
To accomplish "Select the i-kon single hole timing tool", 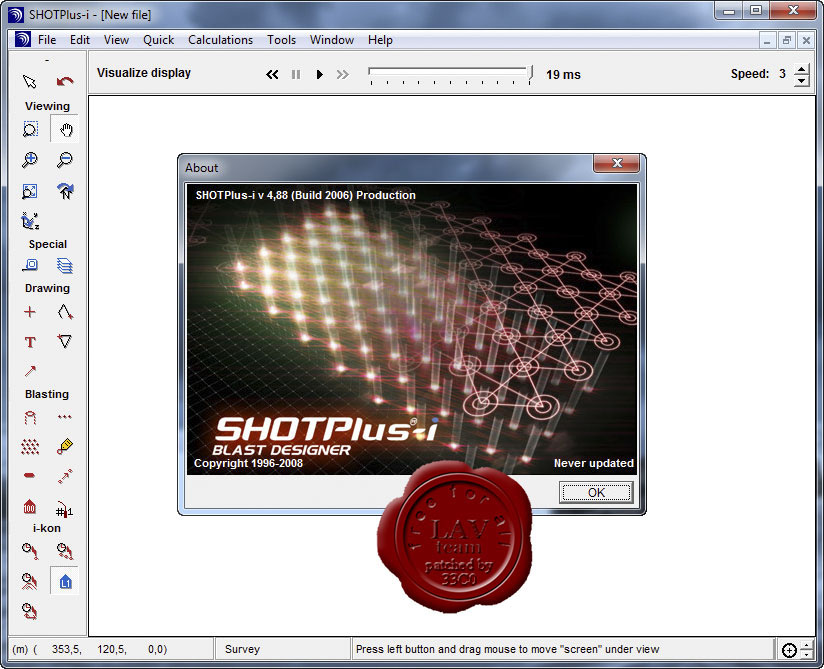I will point(30,550).
